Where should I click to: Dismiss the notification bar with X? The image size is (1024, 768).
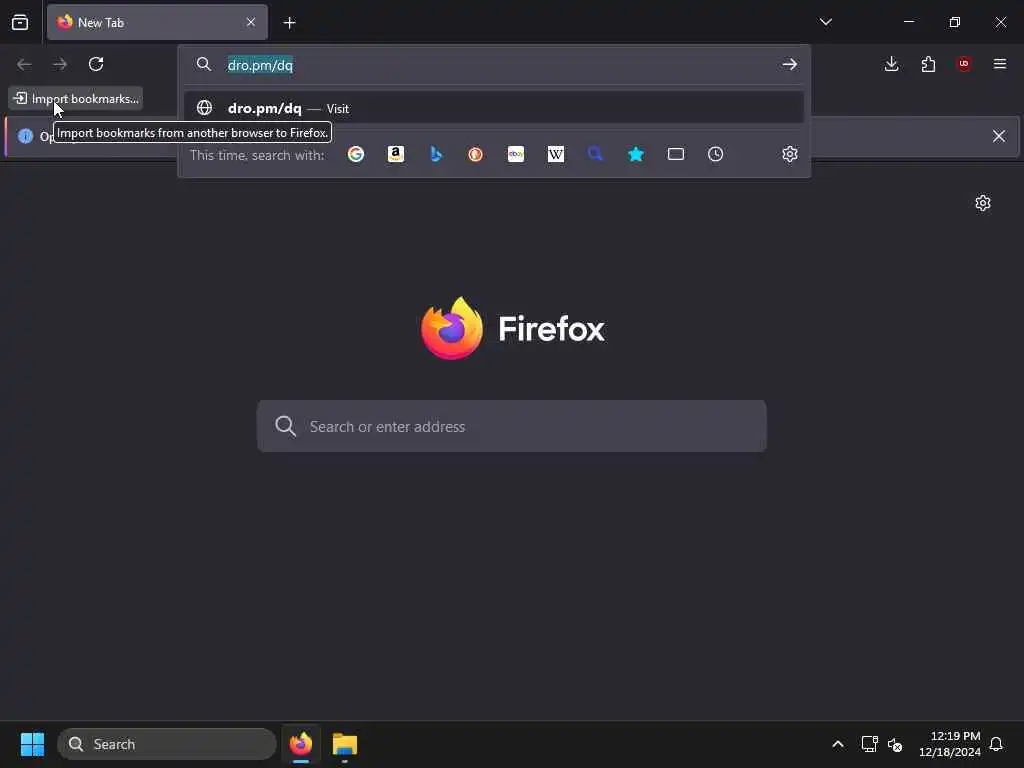[x=999, y=136]
